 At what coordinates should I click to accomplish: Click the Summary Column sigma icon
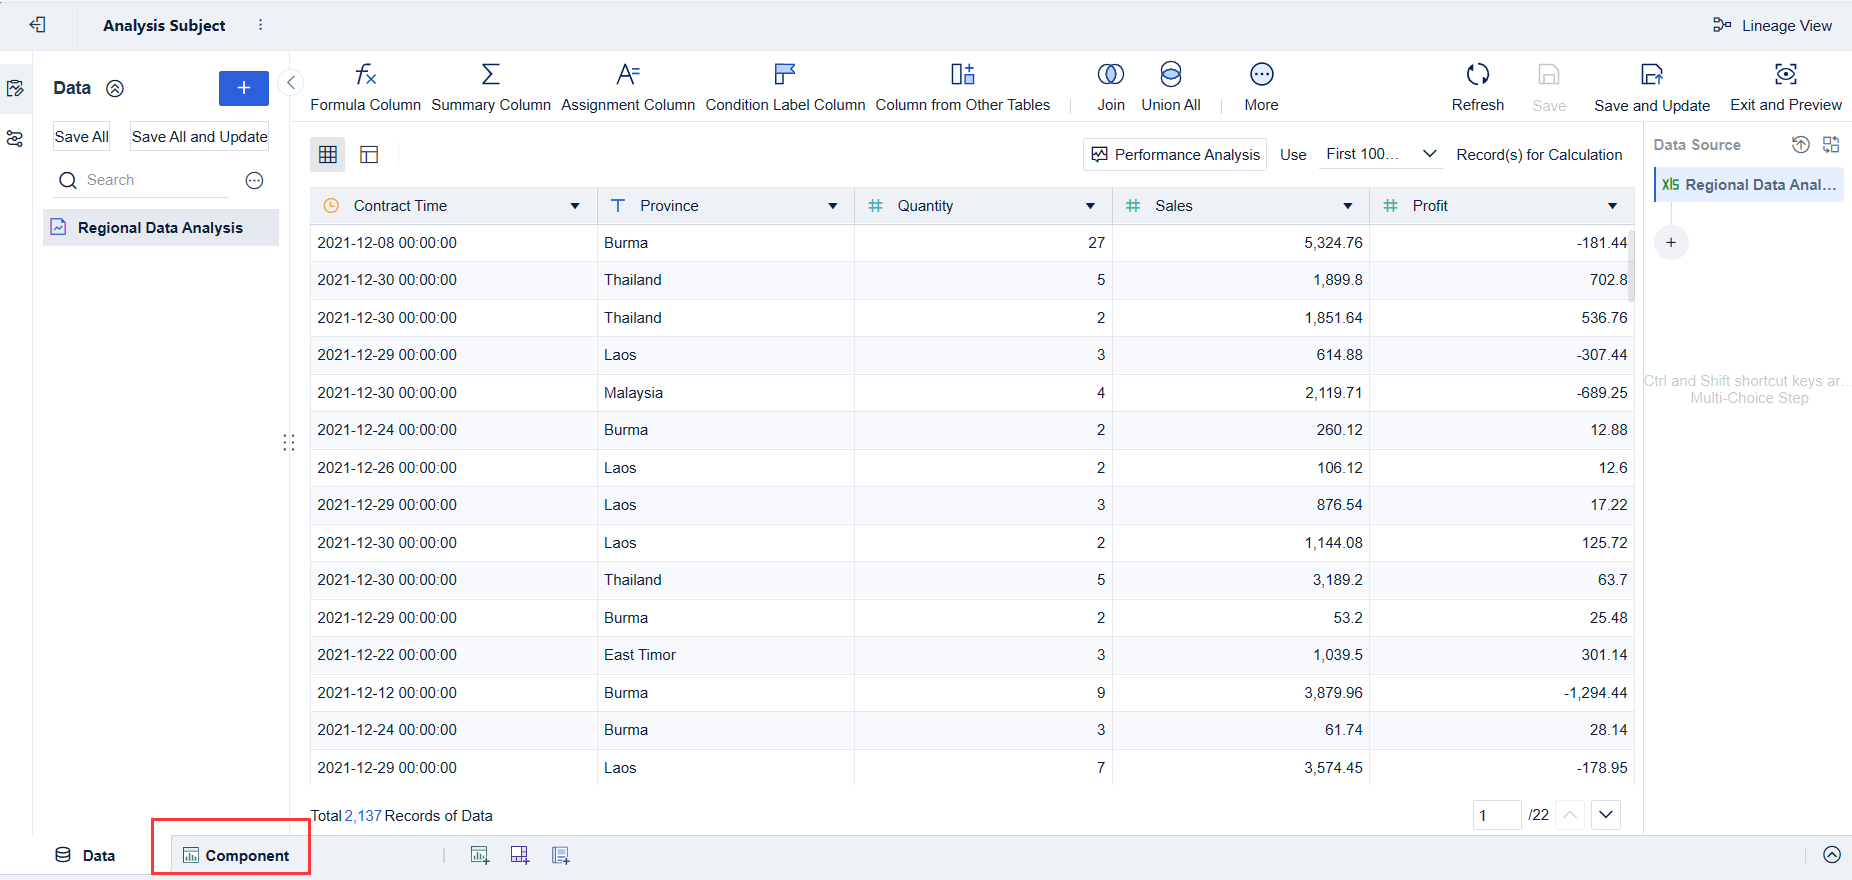[x=490, y=75]
